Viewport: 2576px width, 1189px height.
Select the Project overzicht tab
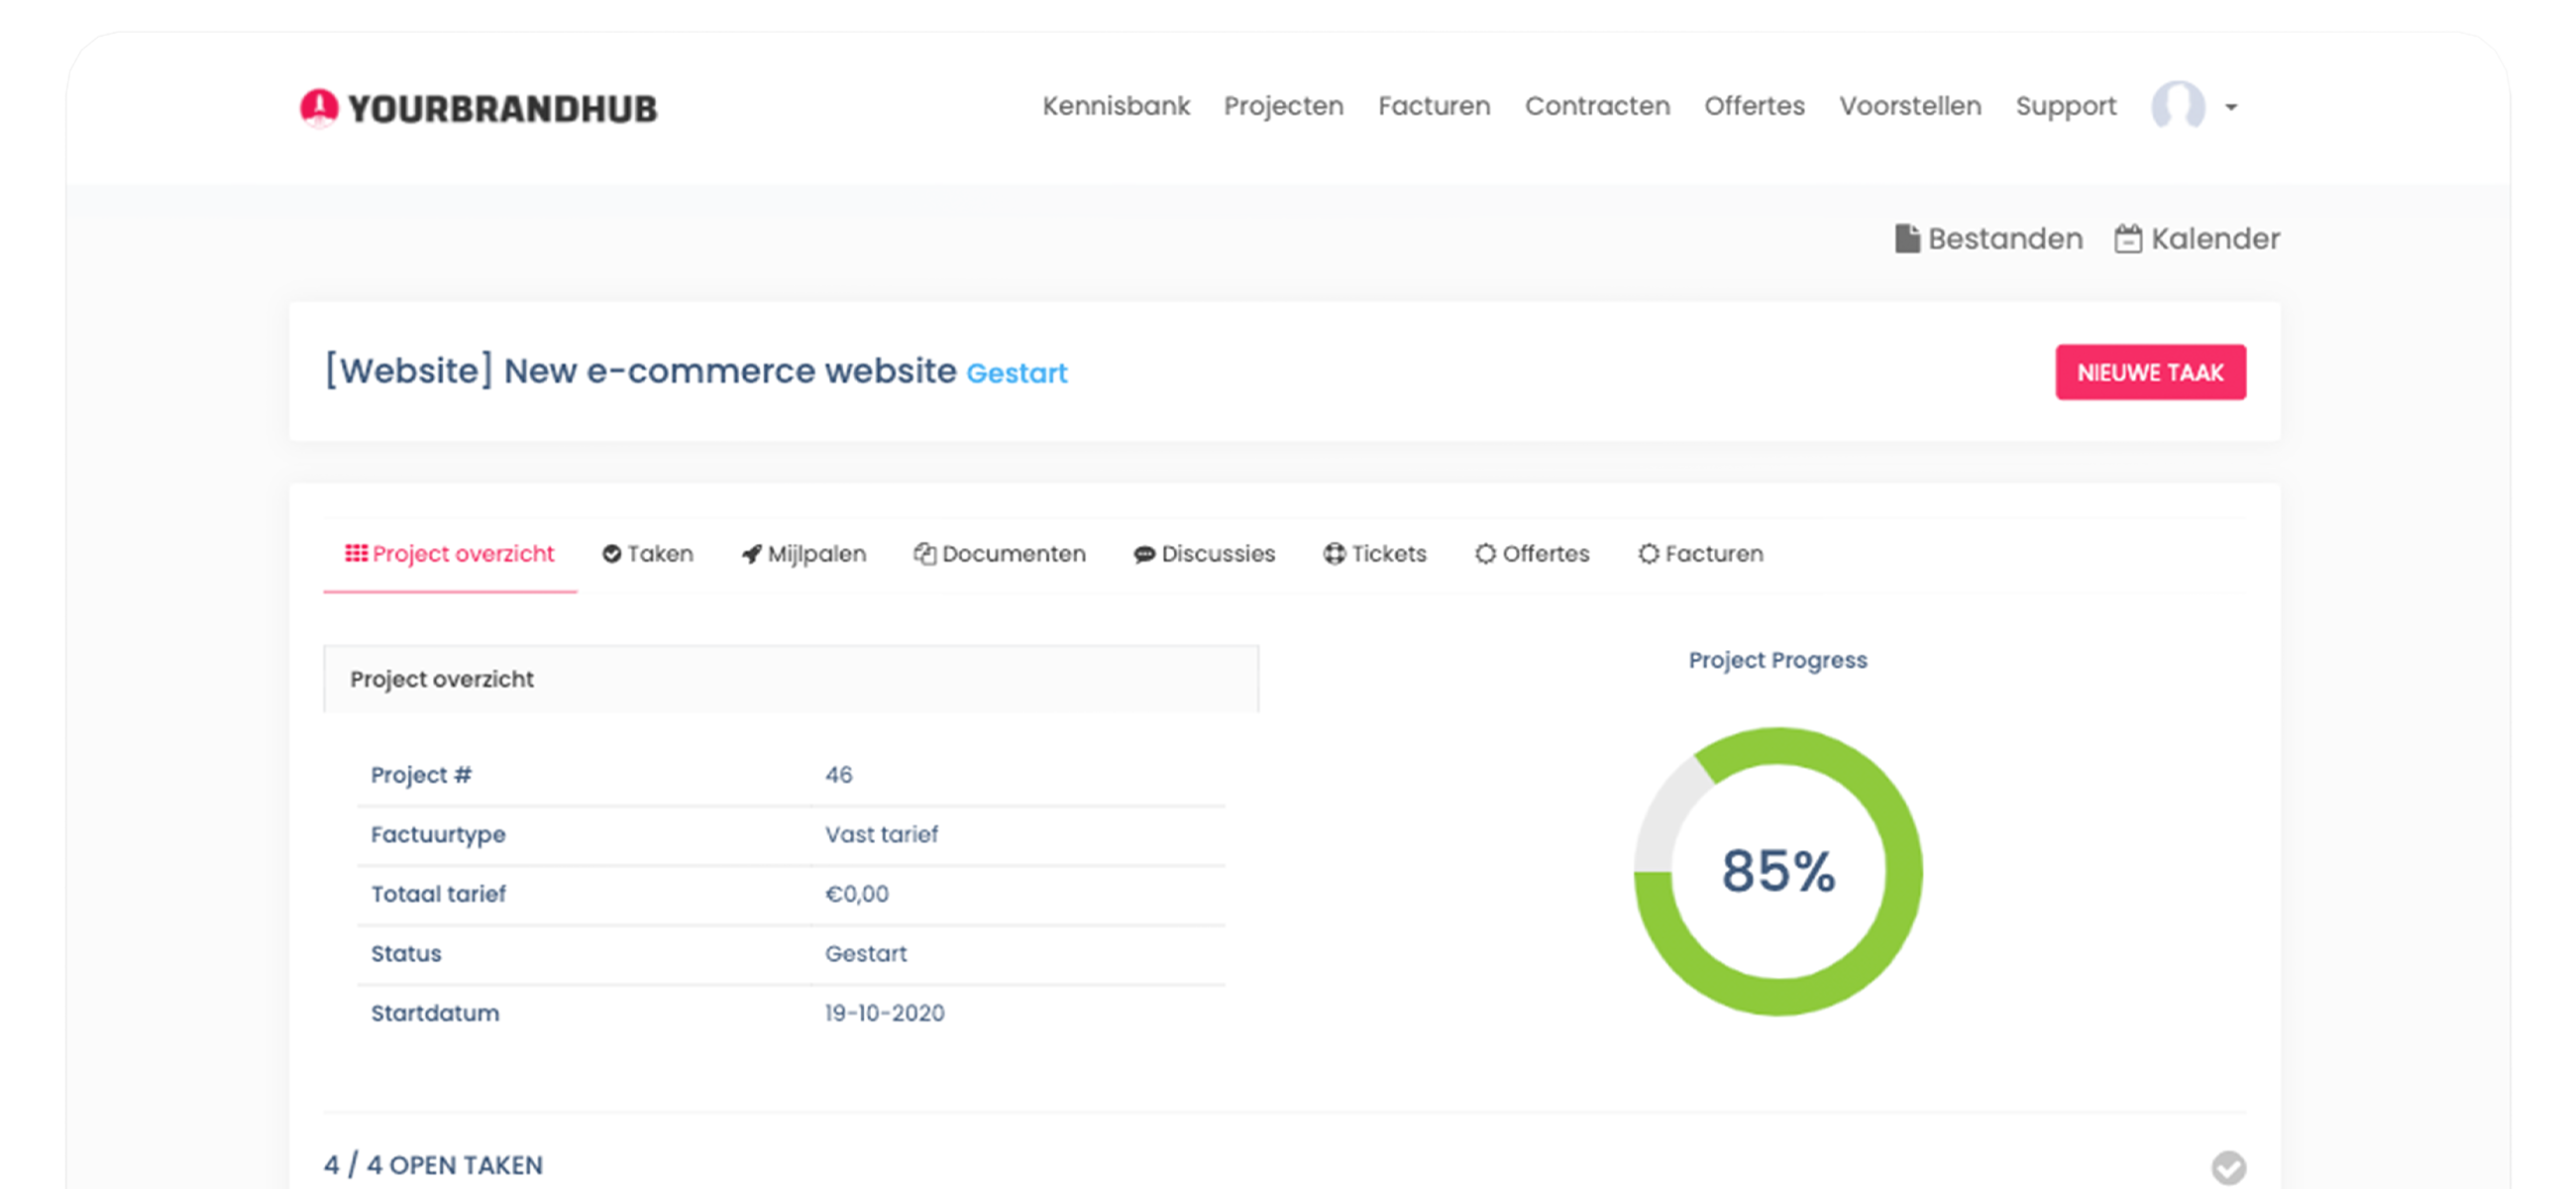tap(450, 554)
